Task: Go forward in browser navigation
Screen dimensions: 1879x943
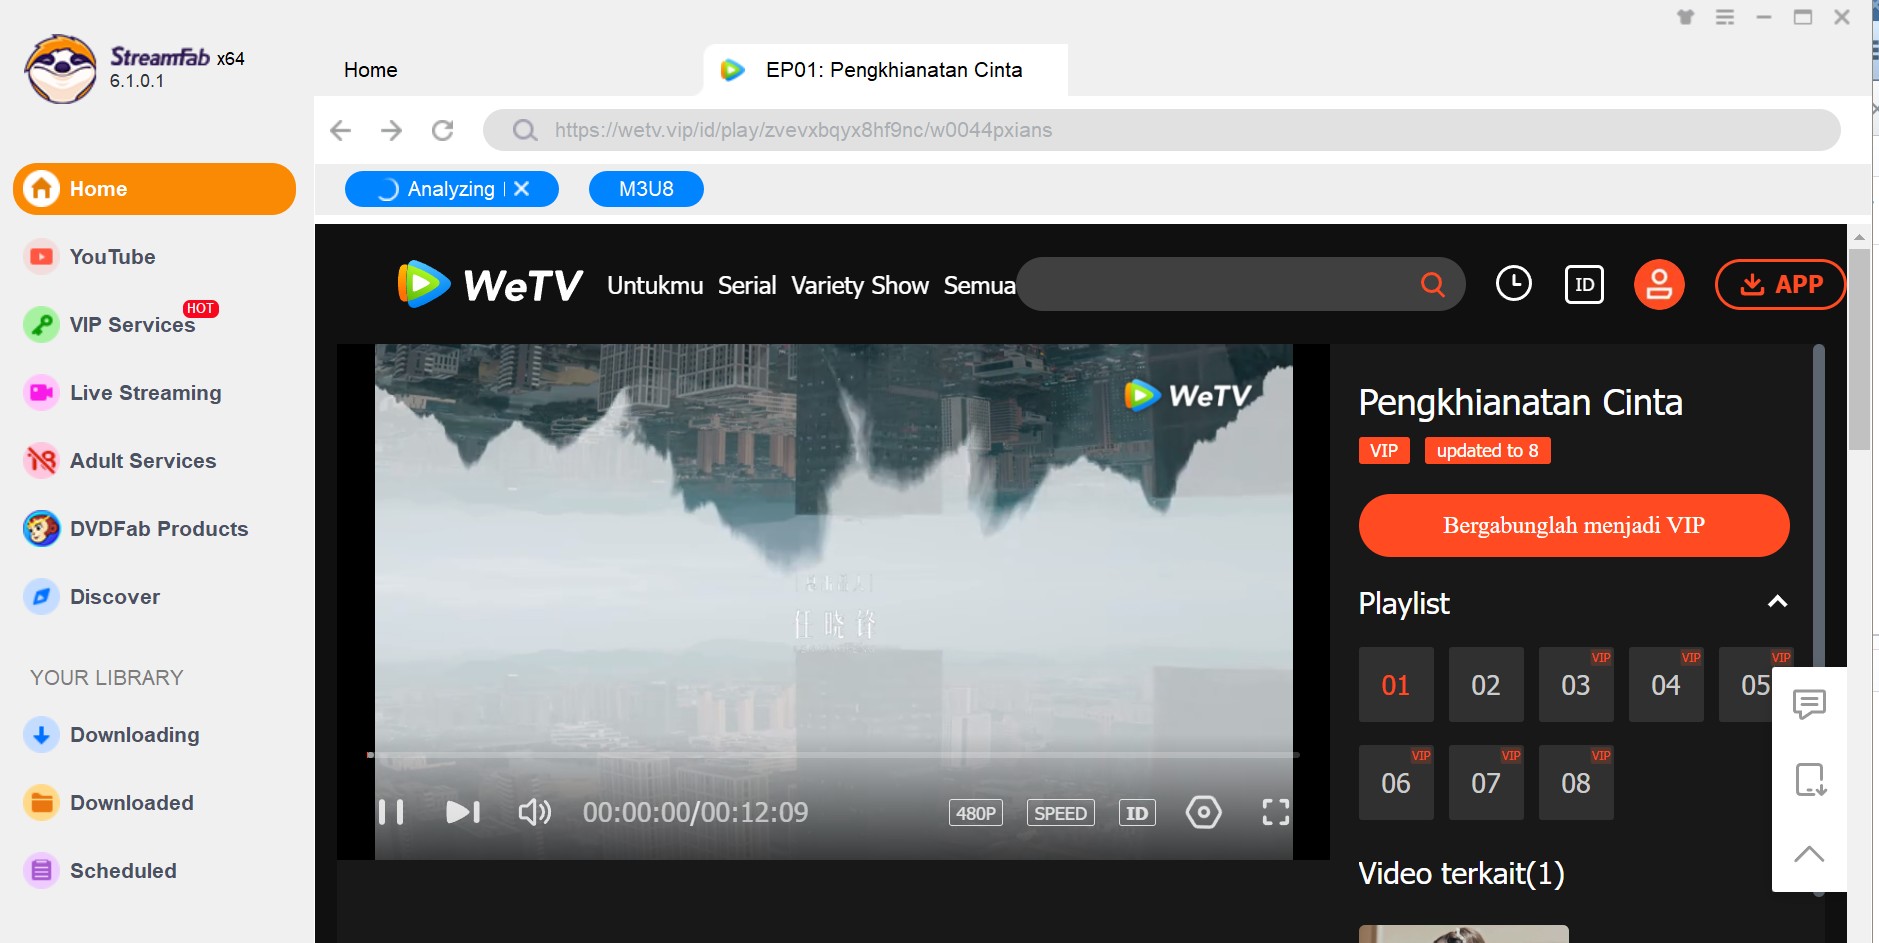Action: click(391, 130)
